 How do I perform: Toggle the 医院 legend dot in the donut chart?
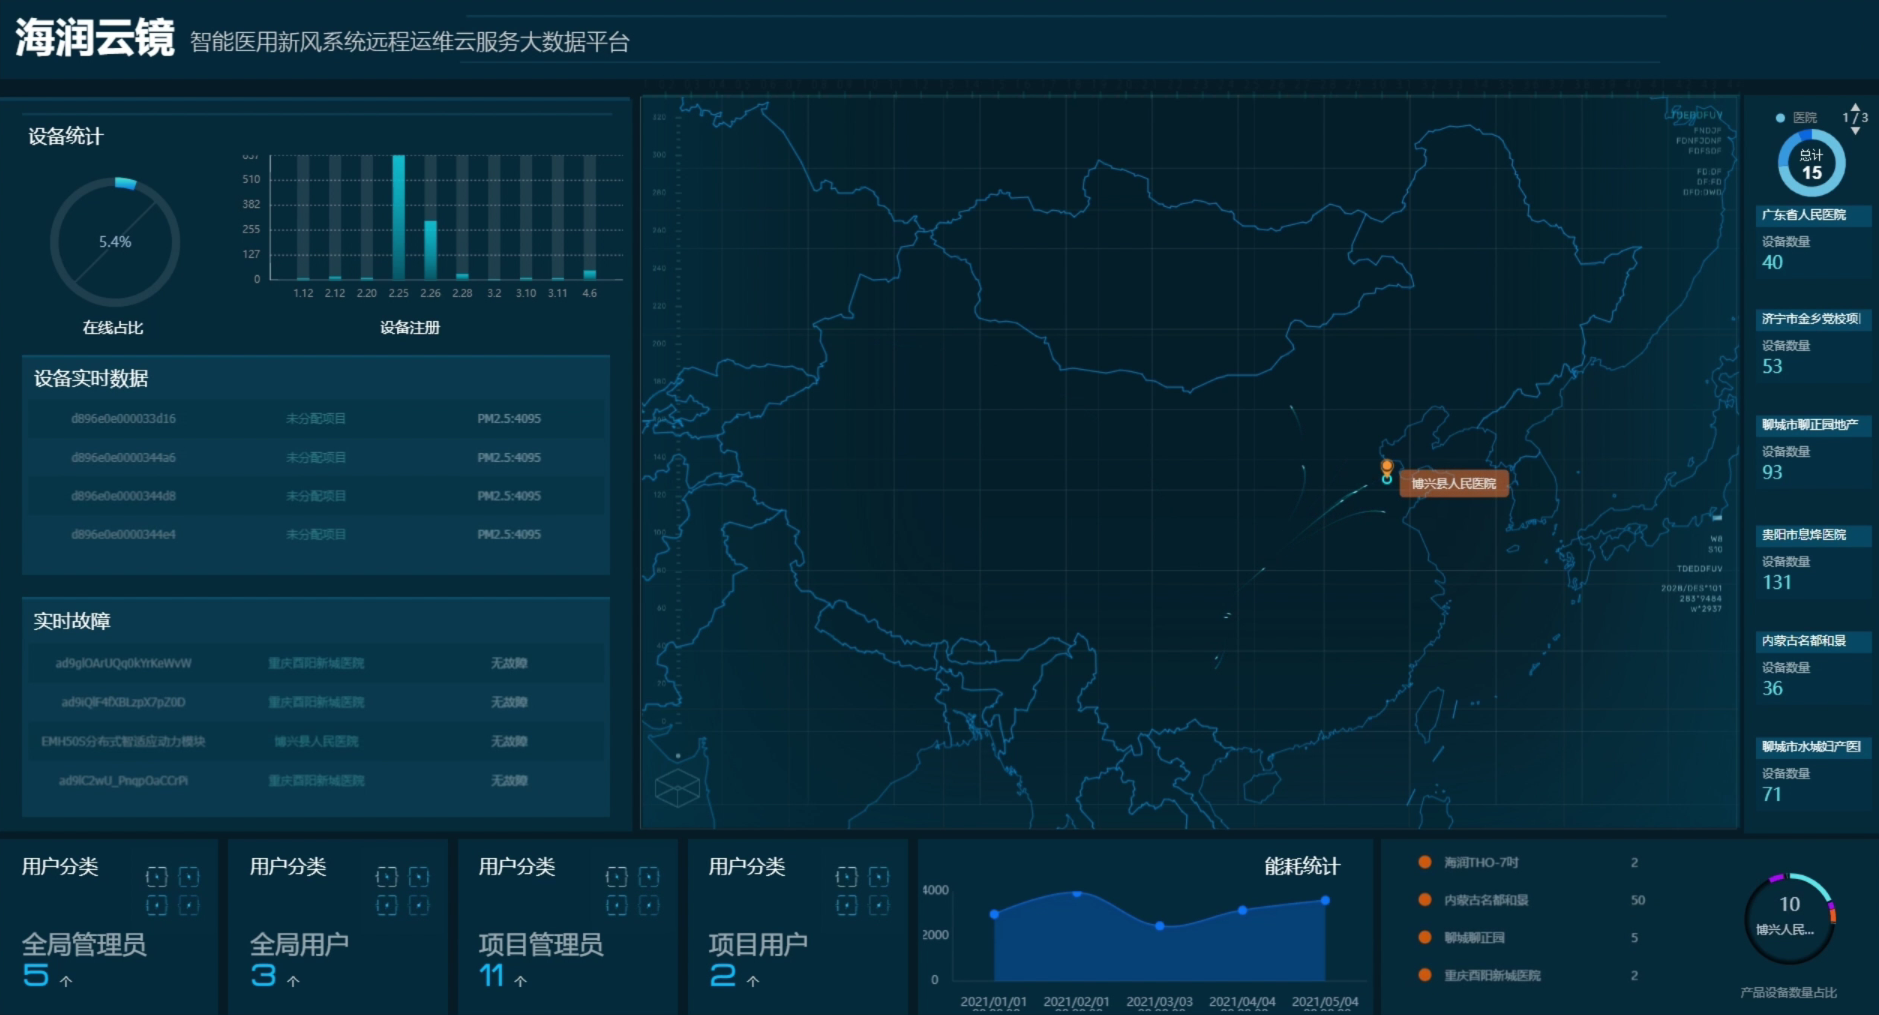pyautogui.click(x=1780, y=118)
